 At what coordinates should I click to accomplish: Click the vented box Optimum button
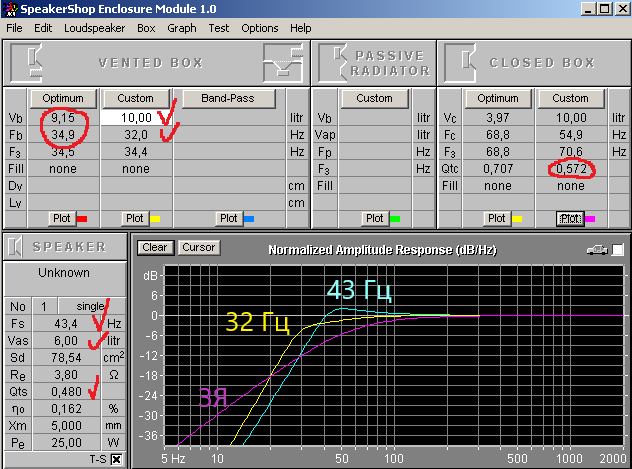63,99
